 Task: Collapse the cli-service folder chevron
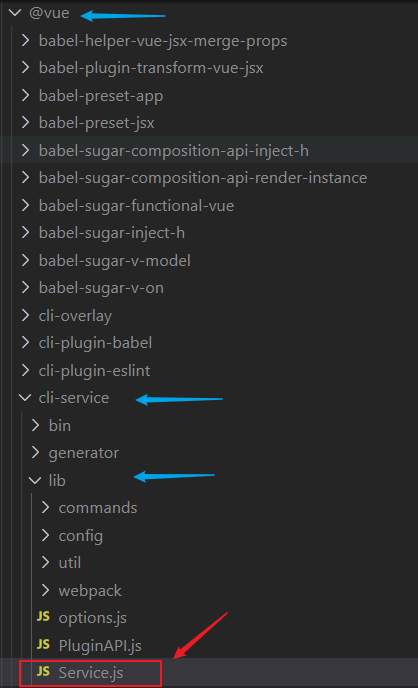(25, 398)
